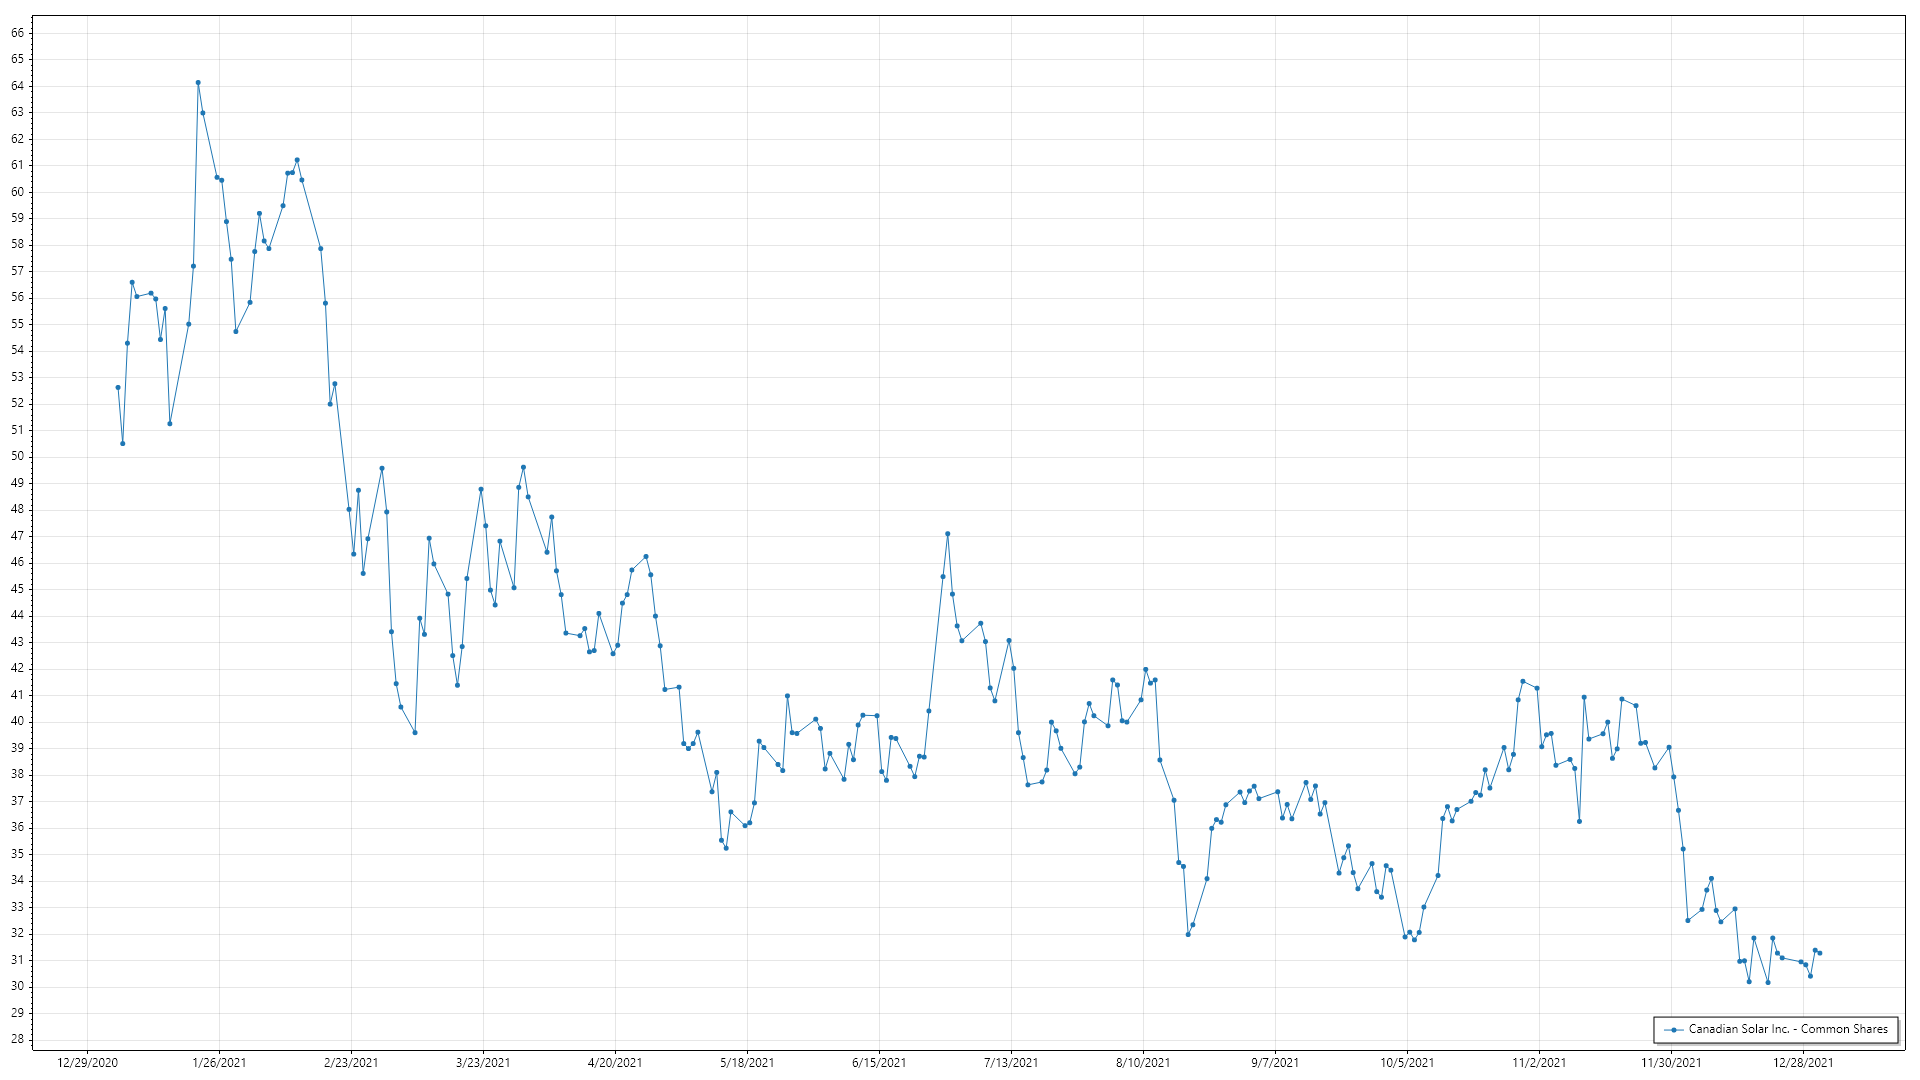Click the 1/26/2021 x-axis date label
The image size is (1920, 1080).
pyautogui.click(x=219, y=1063)
